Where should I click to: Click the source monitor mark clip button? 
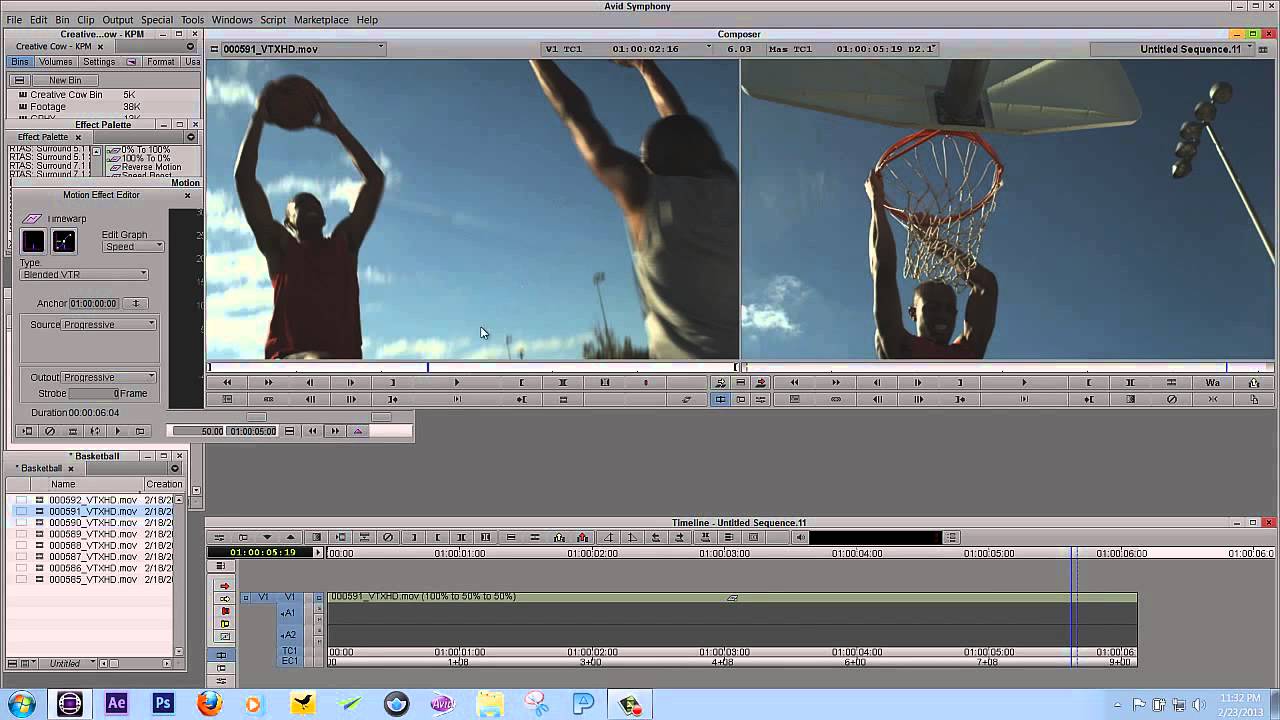(563, 382)
